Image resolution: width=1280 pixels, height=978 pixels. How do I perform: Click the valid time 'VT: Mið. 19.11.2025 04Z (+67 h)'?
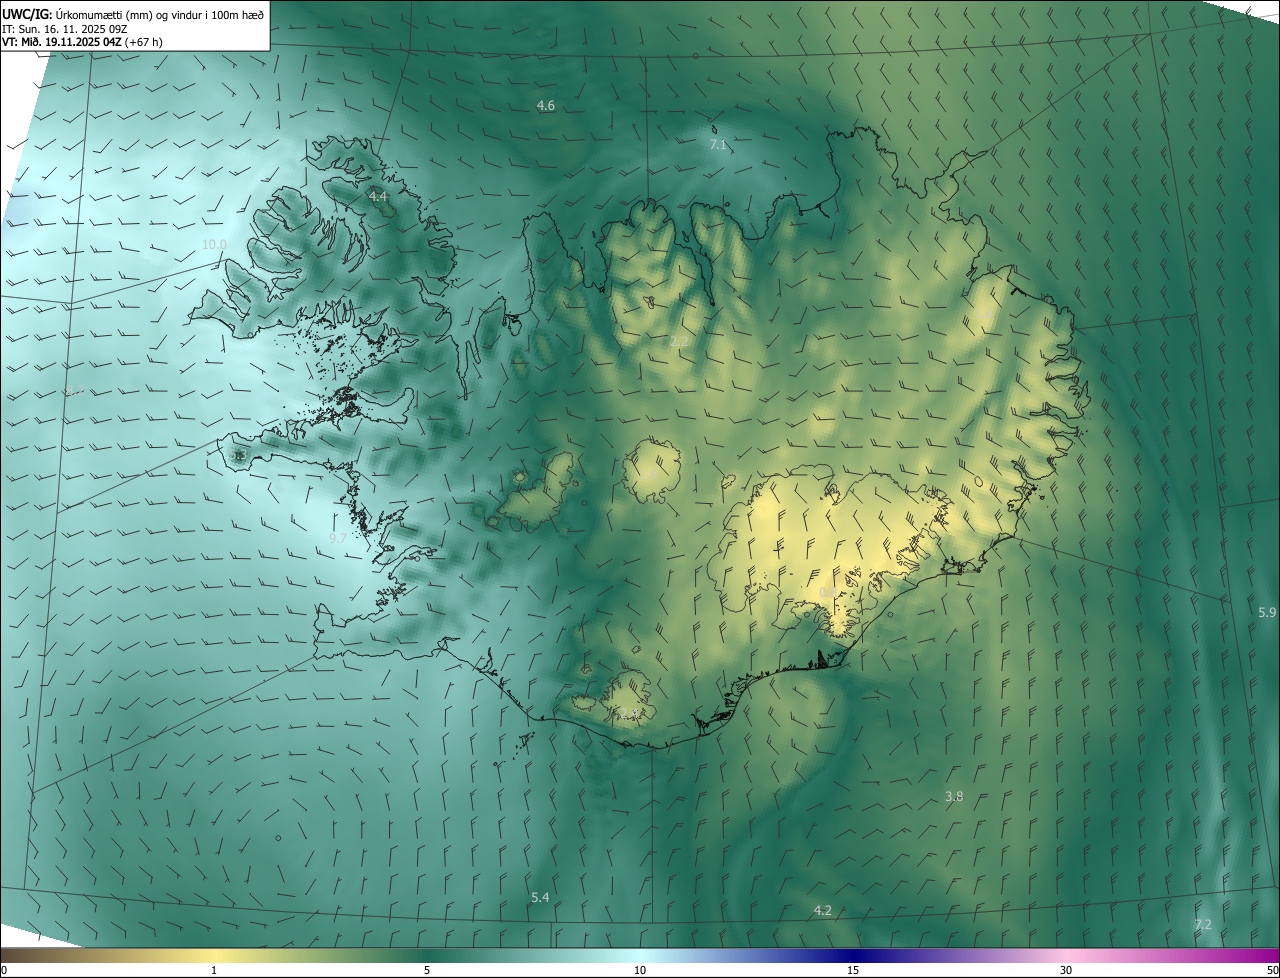click(x=82, y=42)
